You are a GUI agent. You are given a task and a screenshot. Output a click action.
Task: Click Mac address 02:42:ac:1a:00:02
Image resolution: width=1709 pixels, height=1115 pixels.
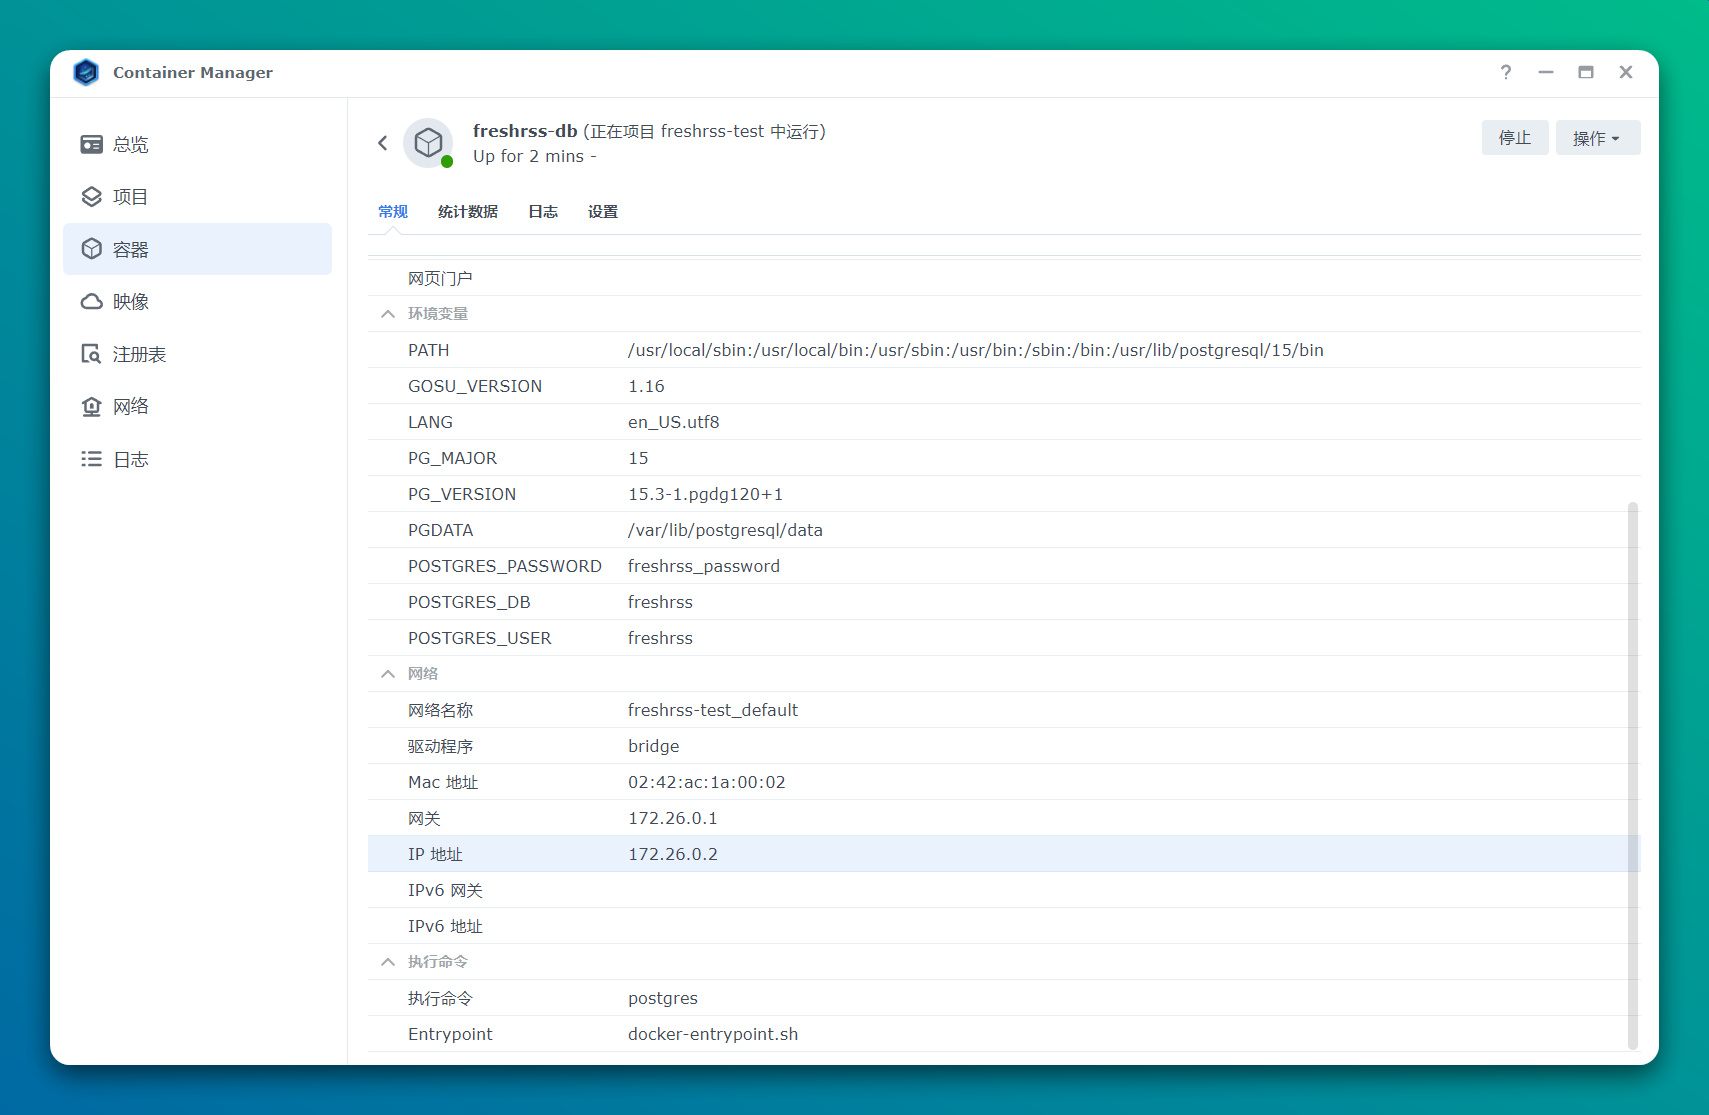tap(707, 782)
